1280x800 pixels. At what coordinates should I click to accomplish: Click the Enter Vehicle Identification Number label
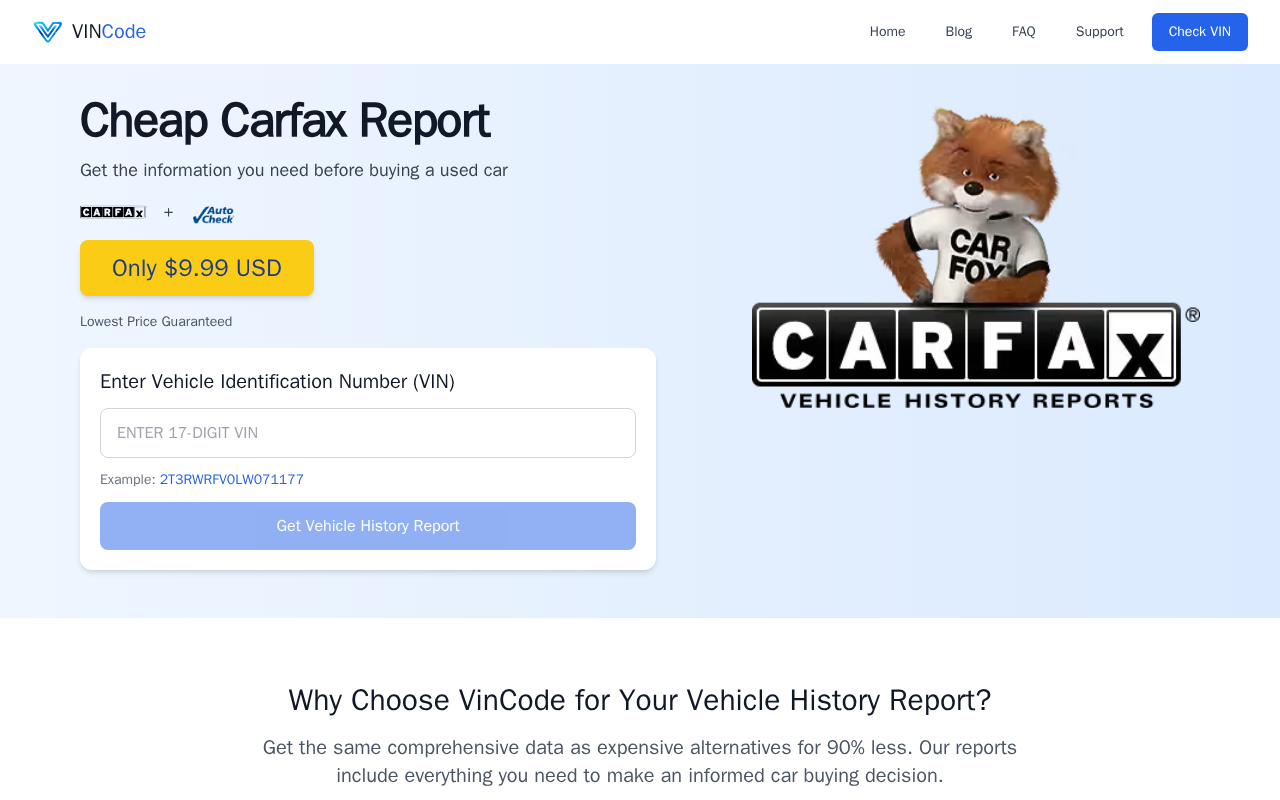pyautogui.click(x=278, y=382)
